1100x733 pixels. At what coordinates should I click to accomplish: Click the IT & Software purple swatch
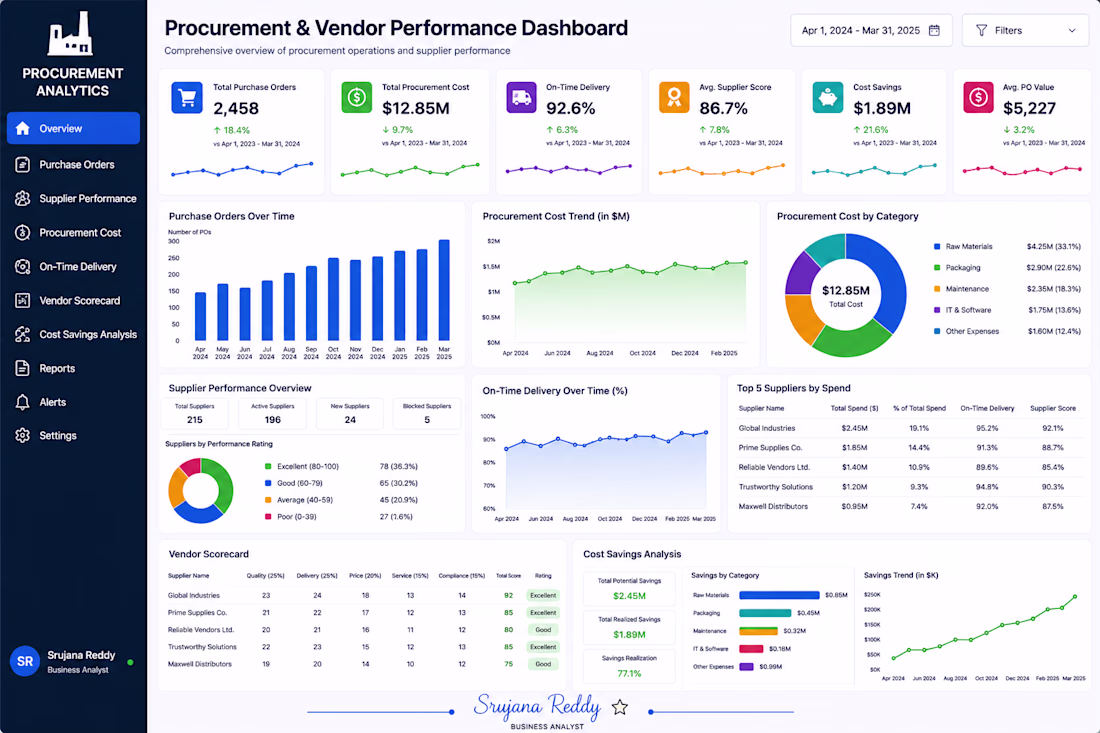(x=937, y=309)
